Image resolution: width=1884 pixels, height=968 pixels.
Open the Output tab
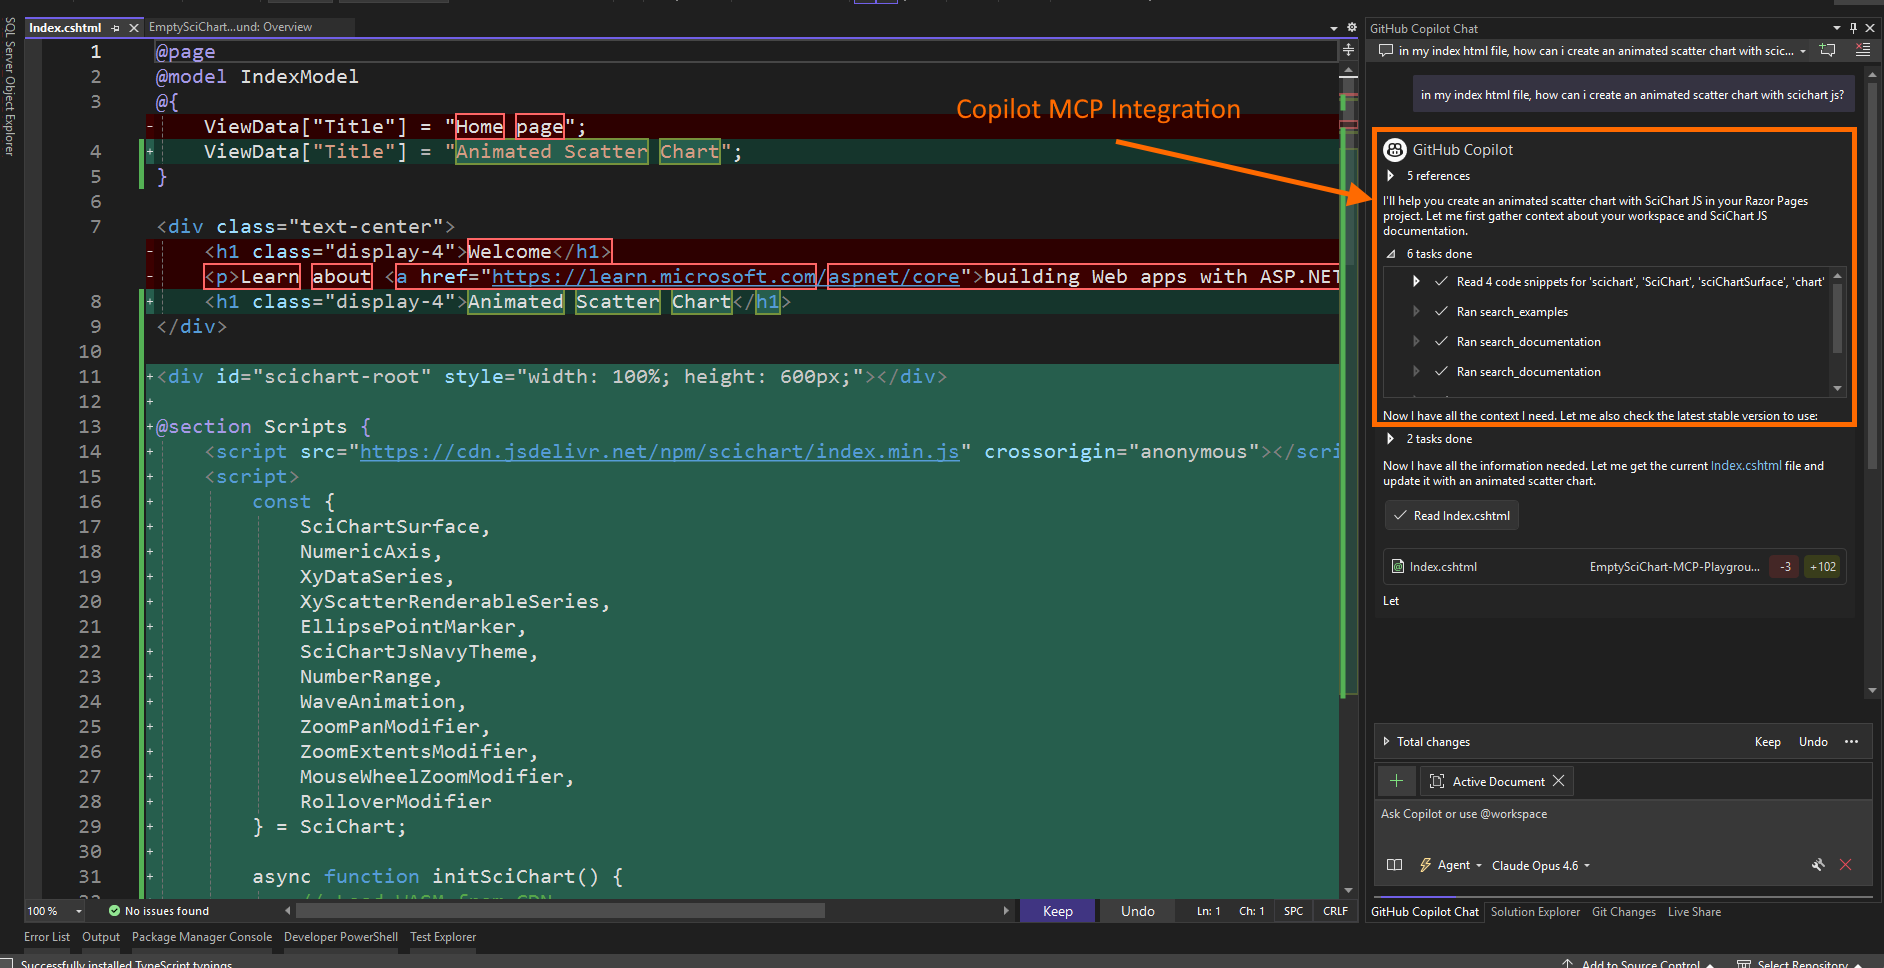pyautogui.click(x=101, y=937)
